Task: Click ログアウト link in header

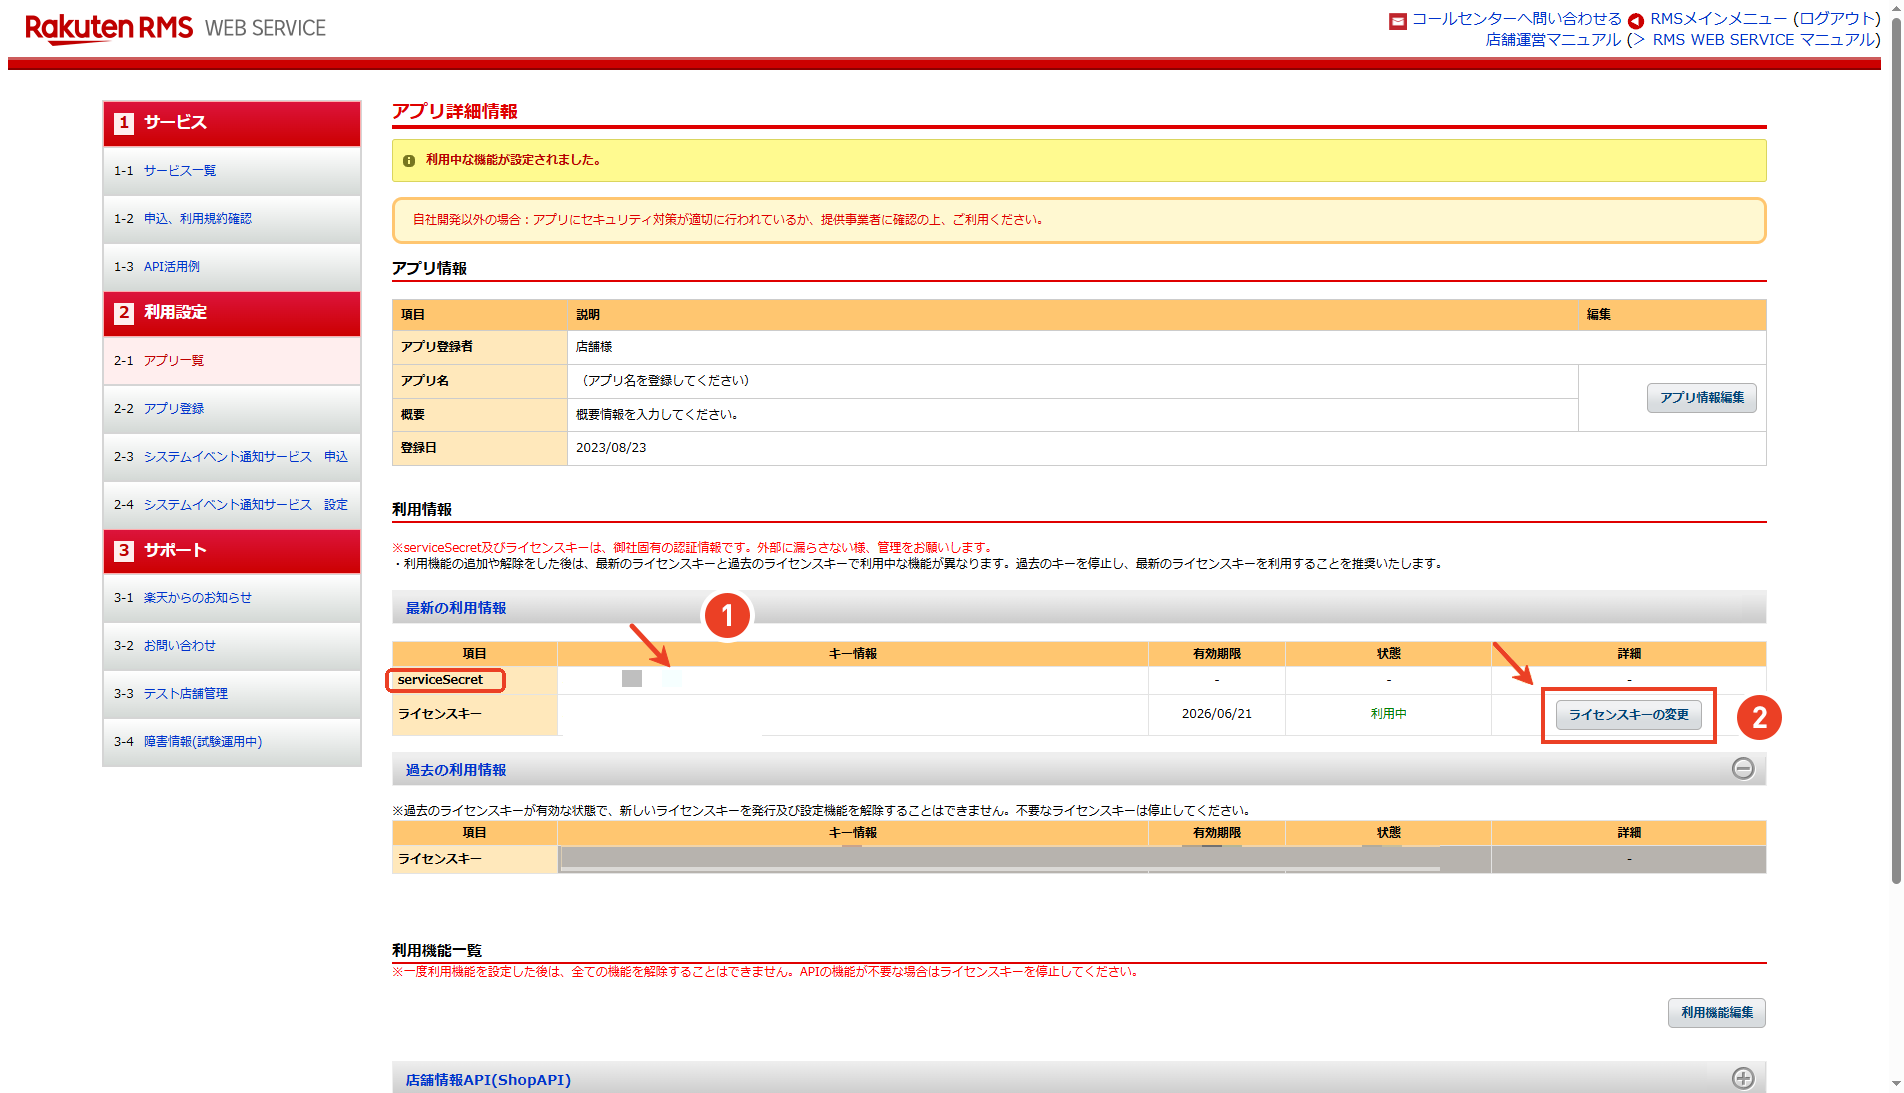Action: tap(1836, 19)
